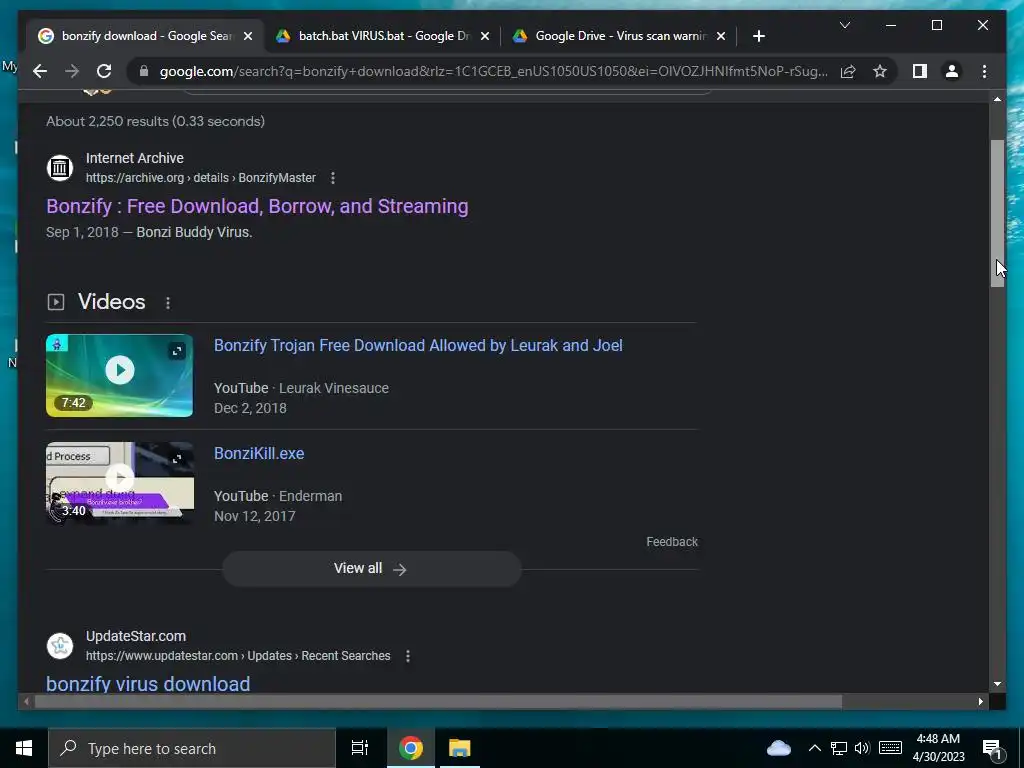Switch to batch.bat VIRUS.bat Google Drive tab

(383, 36)
